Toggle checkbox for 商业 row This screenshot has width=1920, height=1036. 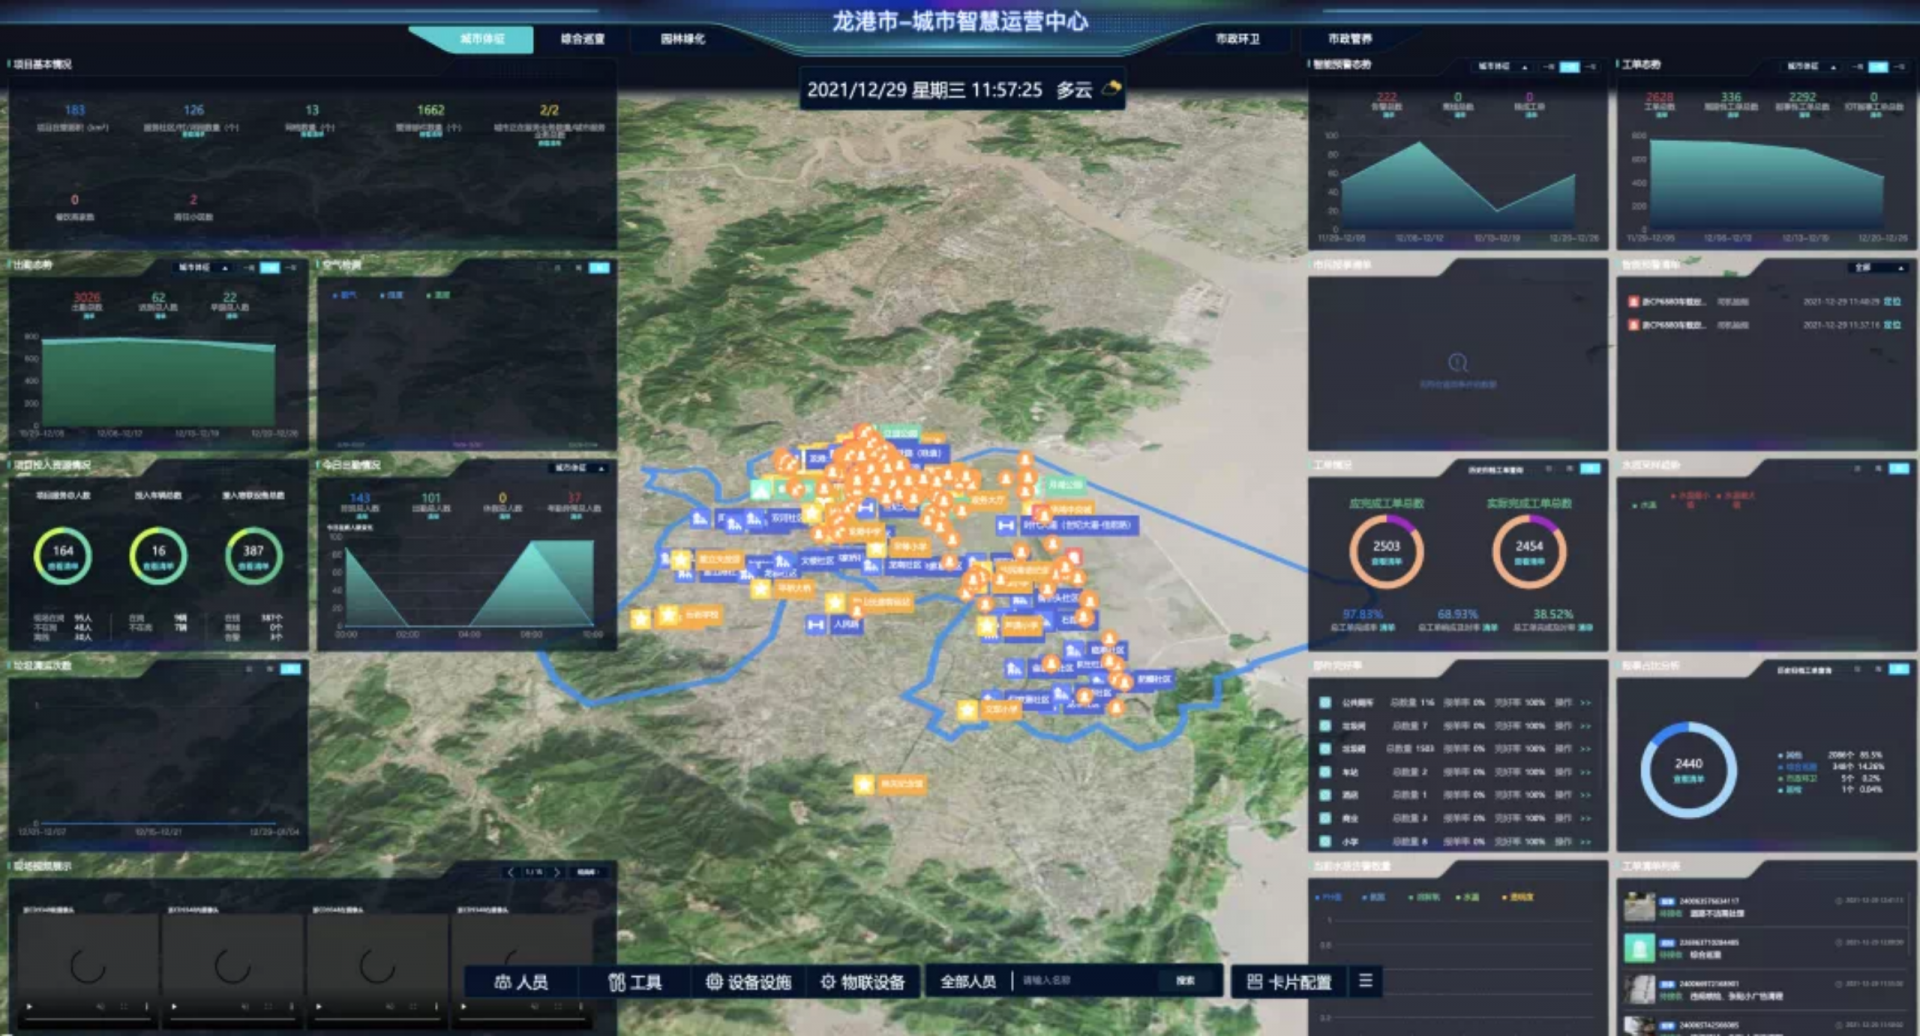click(x=1325, y=818)
